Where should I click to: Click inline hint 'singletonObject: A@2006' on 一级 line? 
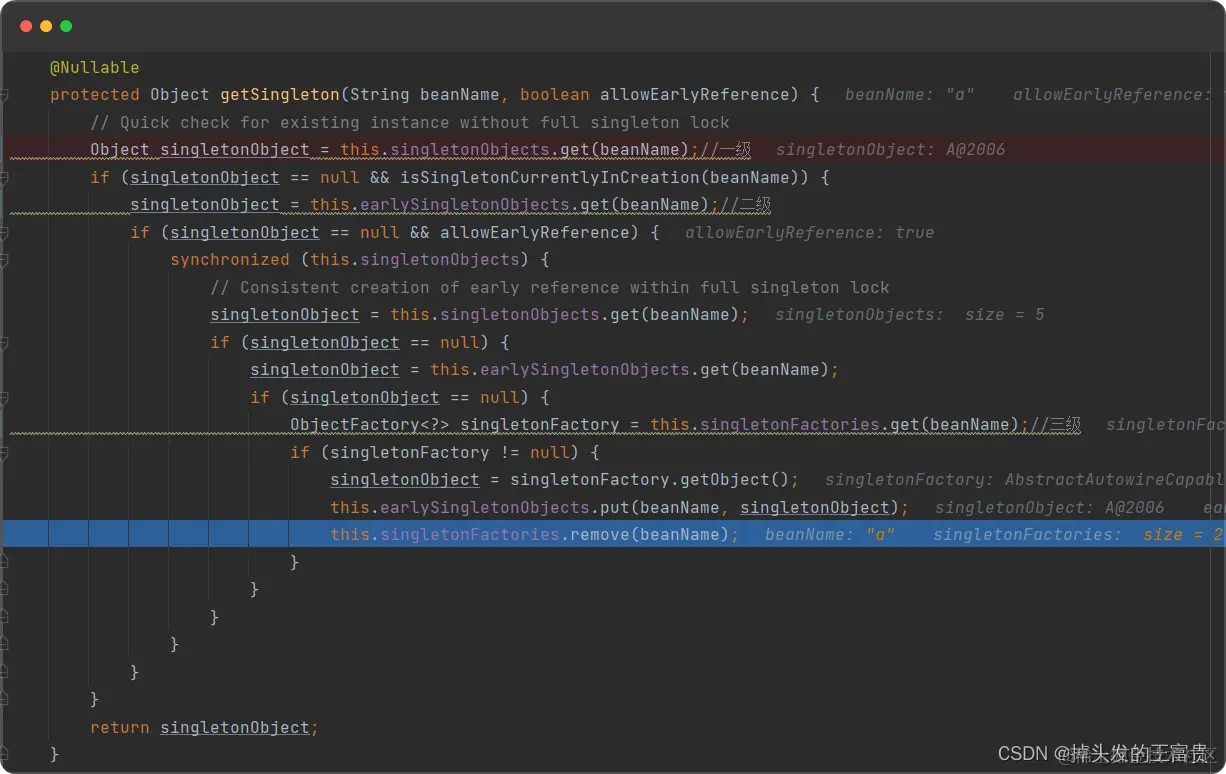(890, 150)
